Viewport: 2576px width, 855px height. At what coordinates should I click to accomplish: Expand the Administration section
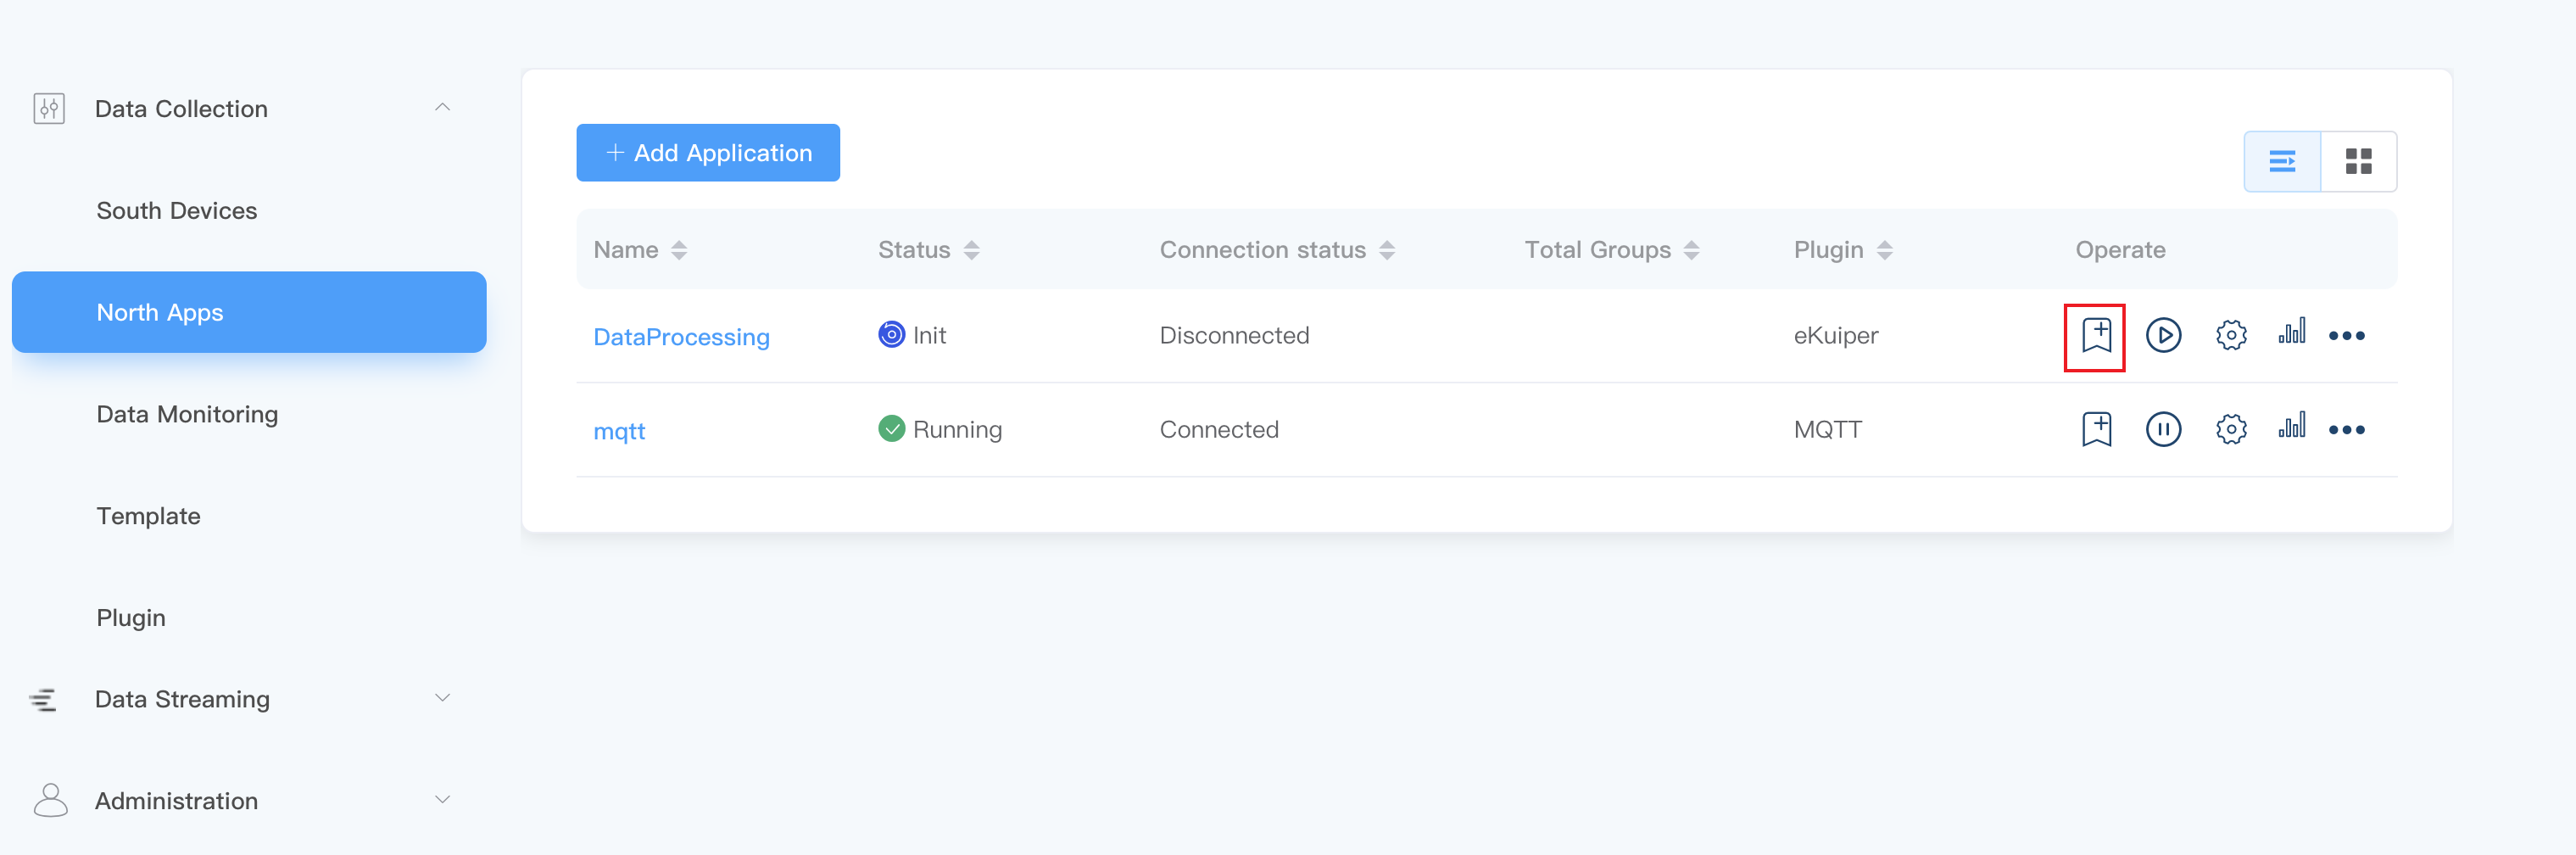[x=443, y=799]
